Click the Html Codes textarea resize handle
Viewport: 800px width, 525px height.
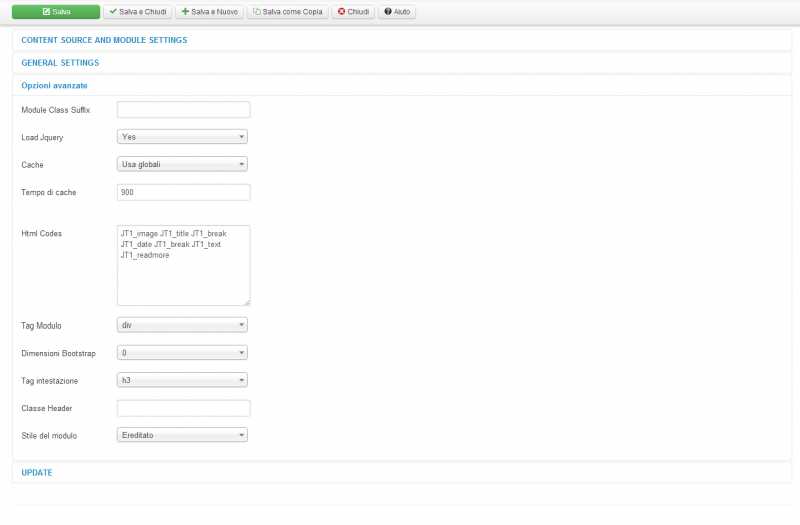(x=247, y=303)
